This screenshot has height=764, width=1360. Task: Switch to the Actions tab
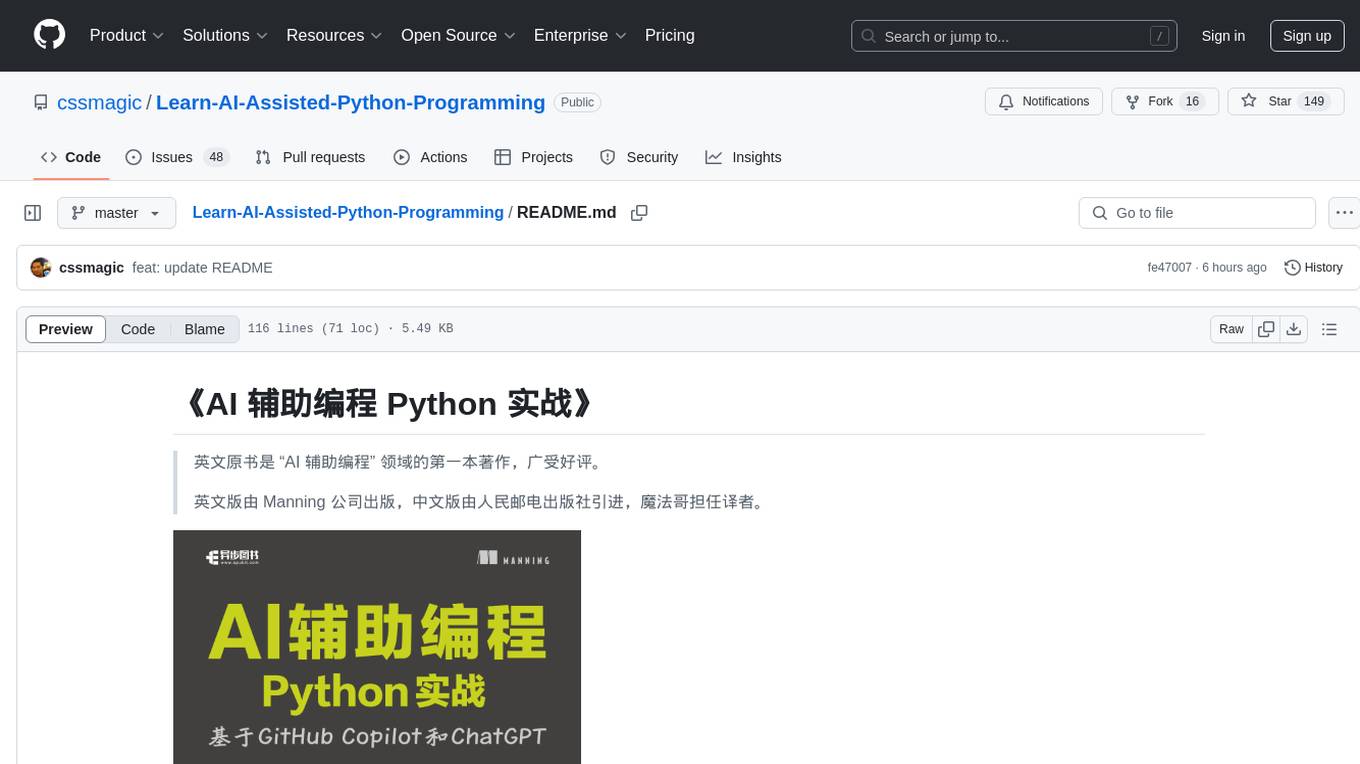430,157
